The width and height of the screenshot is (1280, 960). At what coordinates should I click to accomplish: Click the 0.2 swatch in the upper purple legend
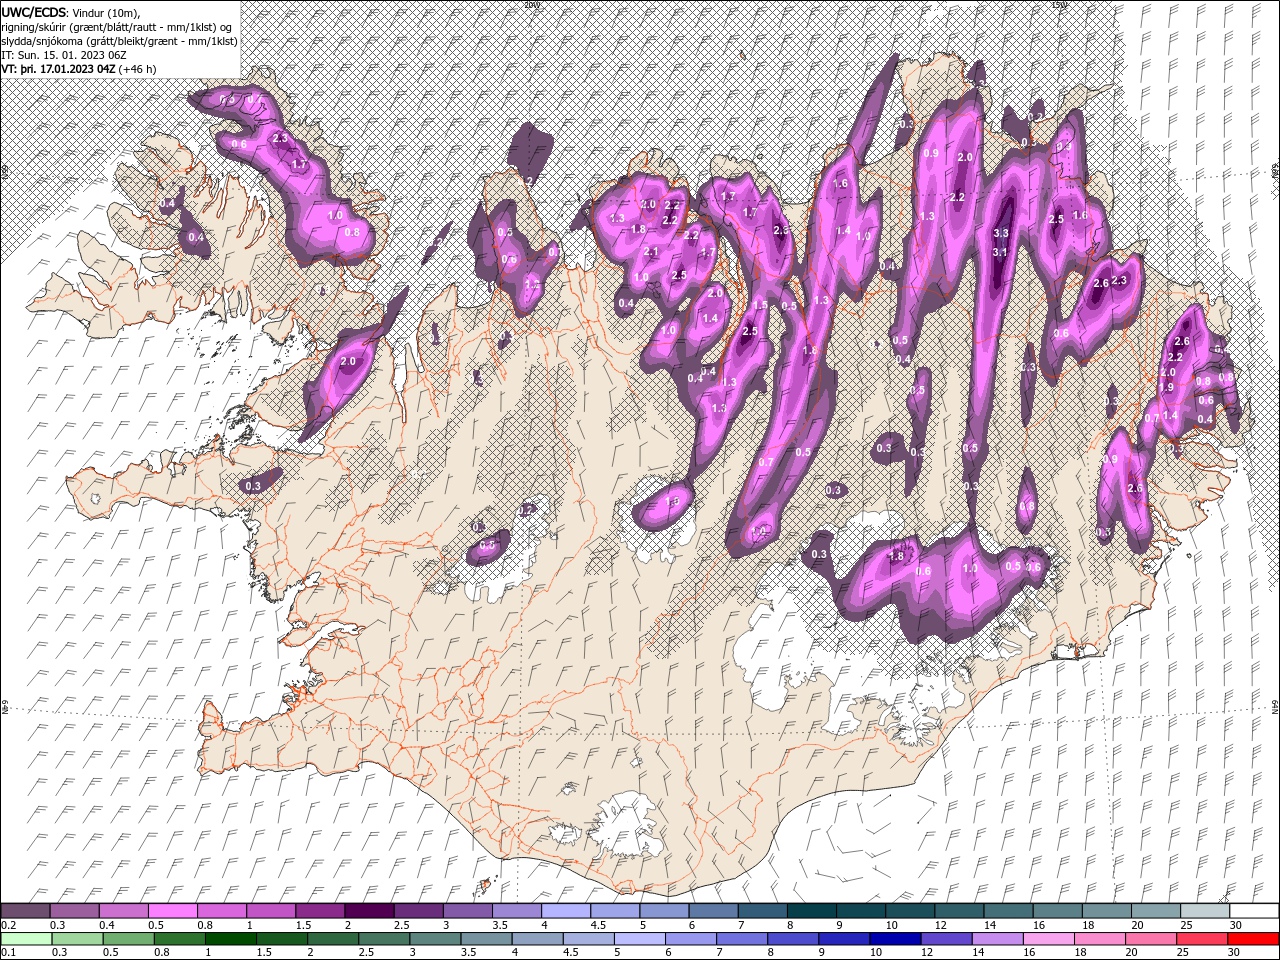(25, 911)
